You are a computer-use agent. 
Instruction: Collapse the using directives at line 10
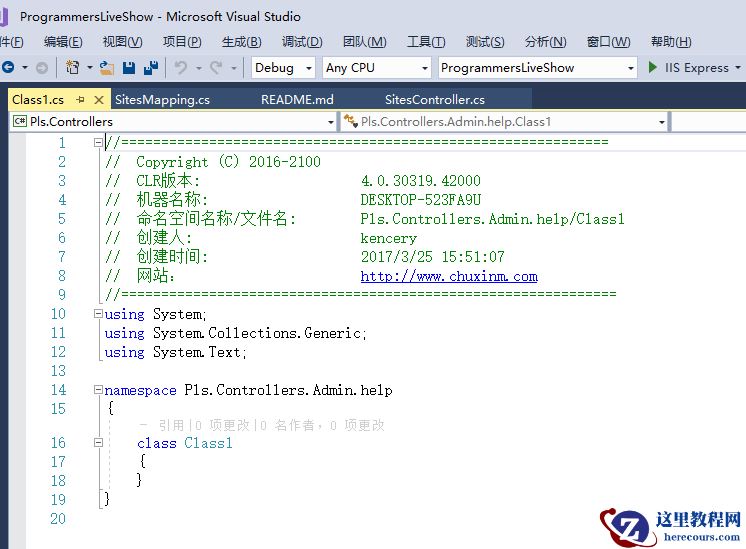(98, 314)
